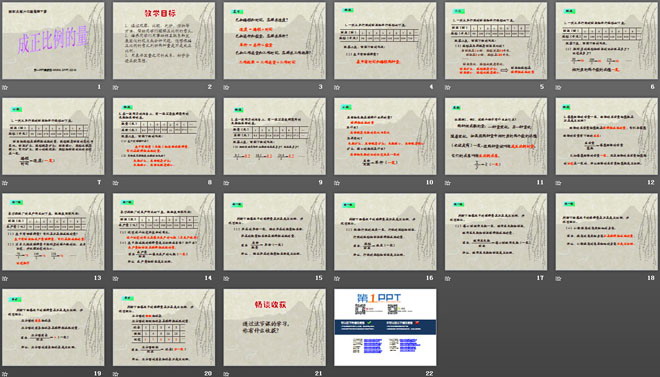Preview animation via star under slide 7
Viewport: 660px width, 377px height.
[x=5, y=183]
